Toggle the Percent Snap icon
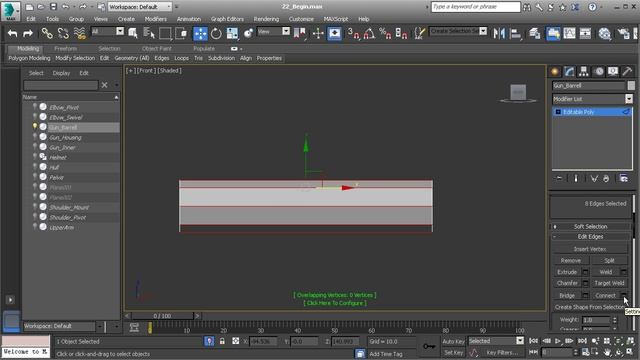640x360 pixels. coord(384,33)
